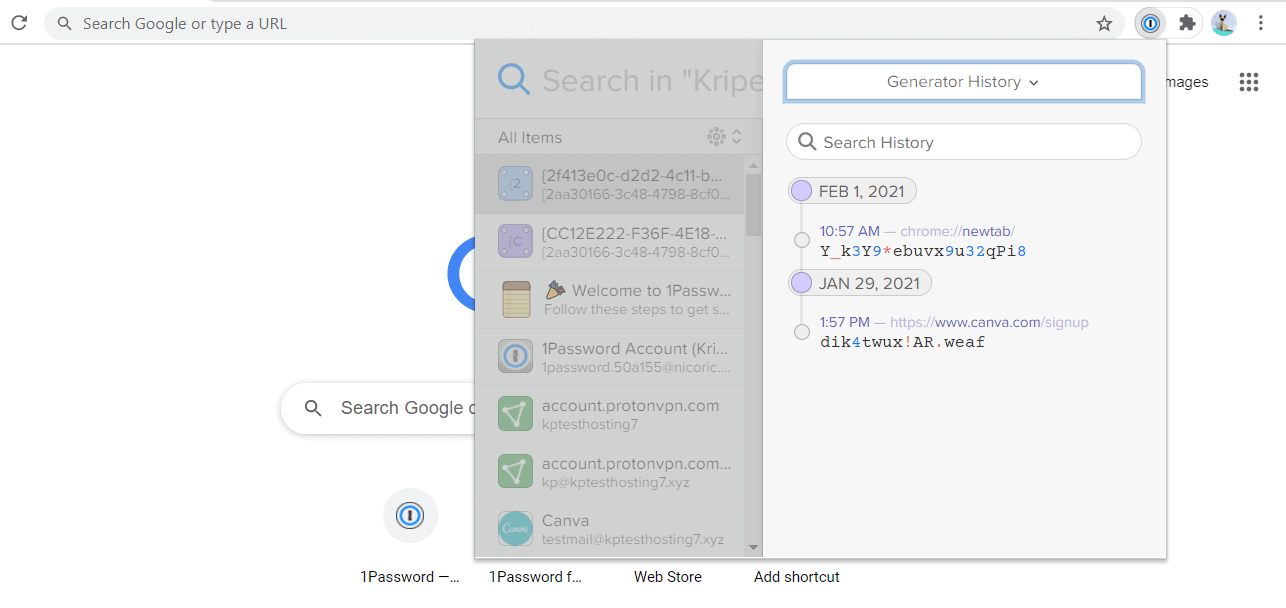Reload the page using the refresh icon
The image size is (1286, 608).
[19, 23]
